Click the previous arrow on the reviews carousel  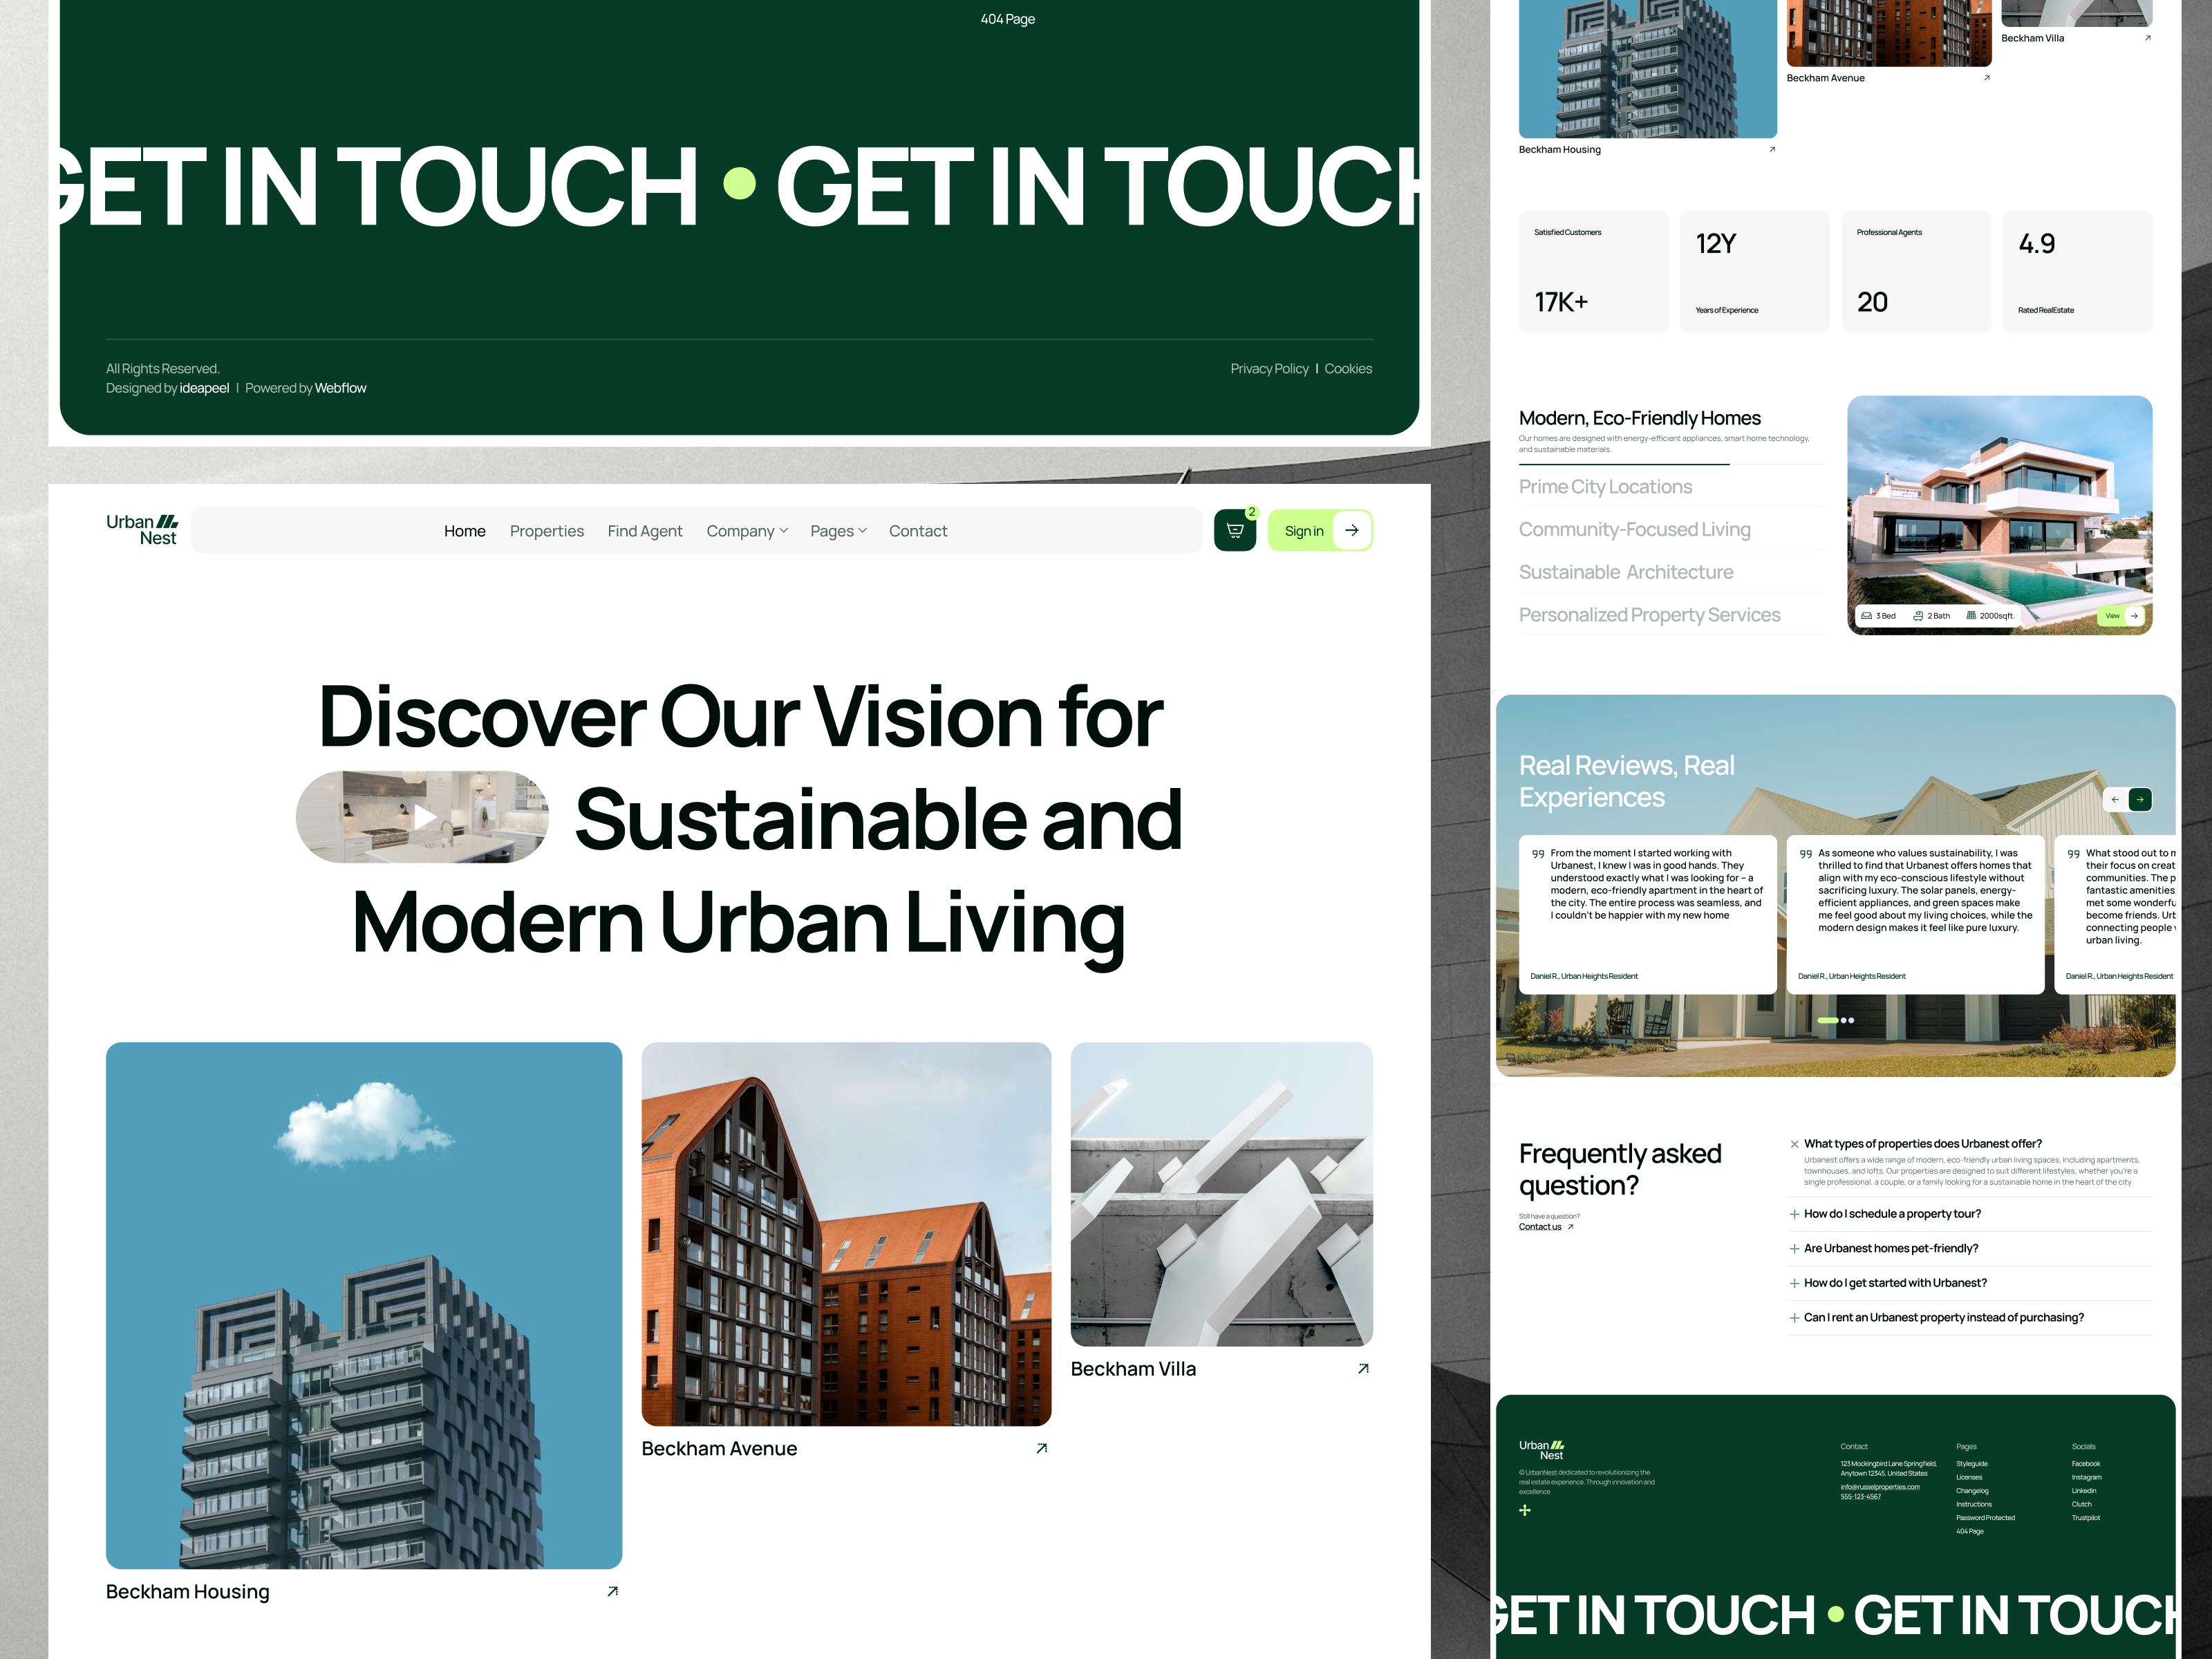(x=2116, y=799)
